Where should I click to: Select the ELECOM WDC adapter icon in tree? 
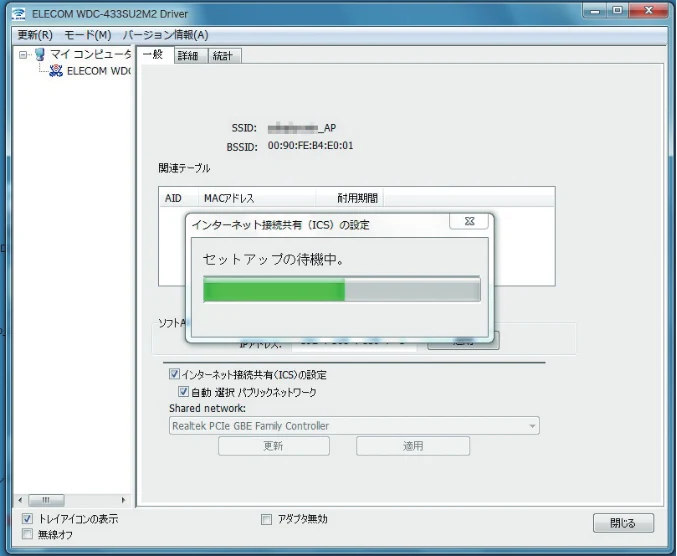pos(55,70)
